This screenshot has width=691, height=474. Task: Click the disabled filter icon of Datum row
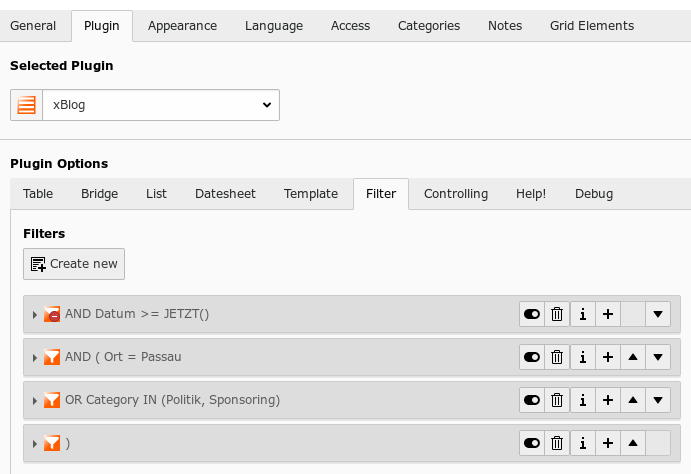pyautogui.click(x=52, y=314)
